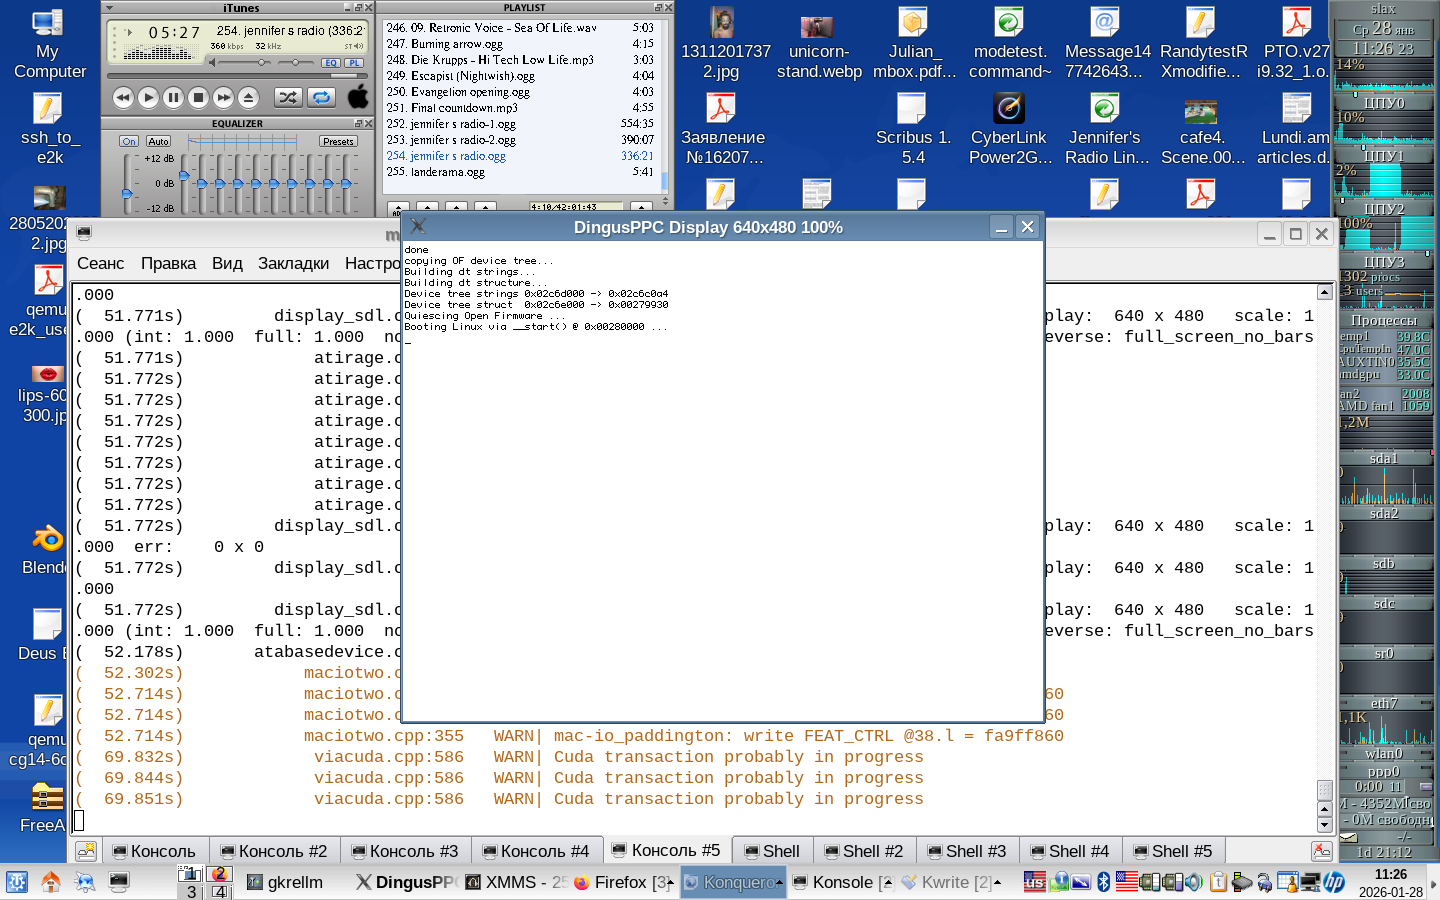Click the Bluetooth icon in system tray
Image resolution: width=1440 pixels, height=900 pixels.
pyautogui.click(x=1104, y=882)
